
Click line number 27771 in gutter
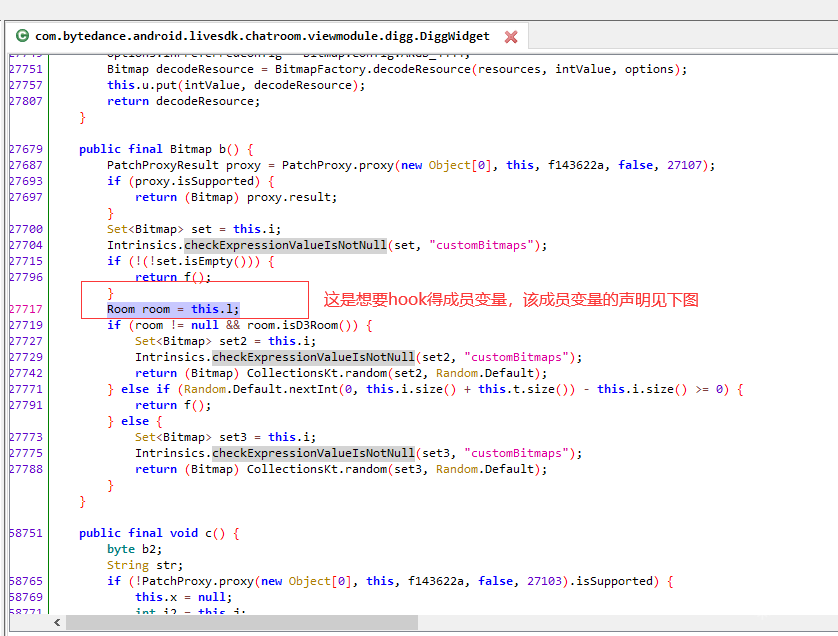pos(26,390)
